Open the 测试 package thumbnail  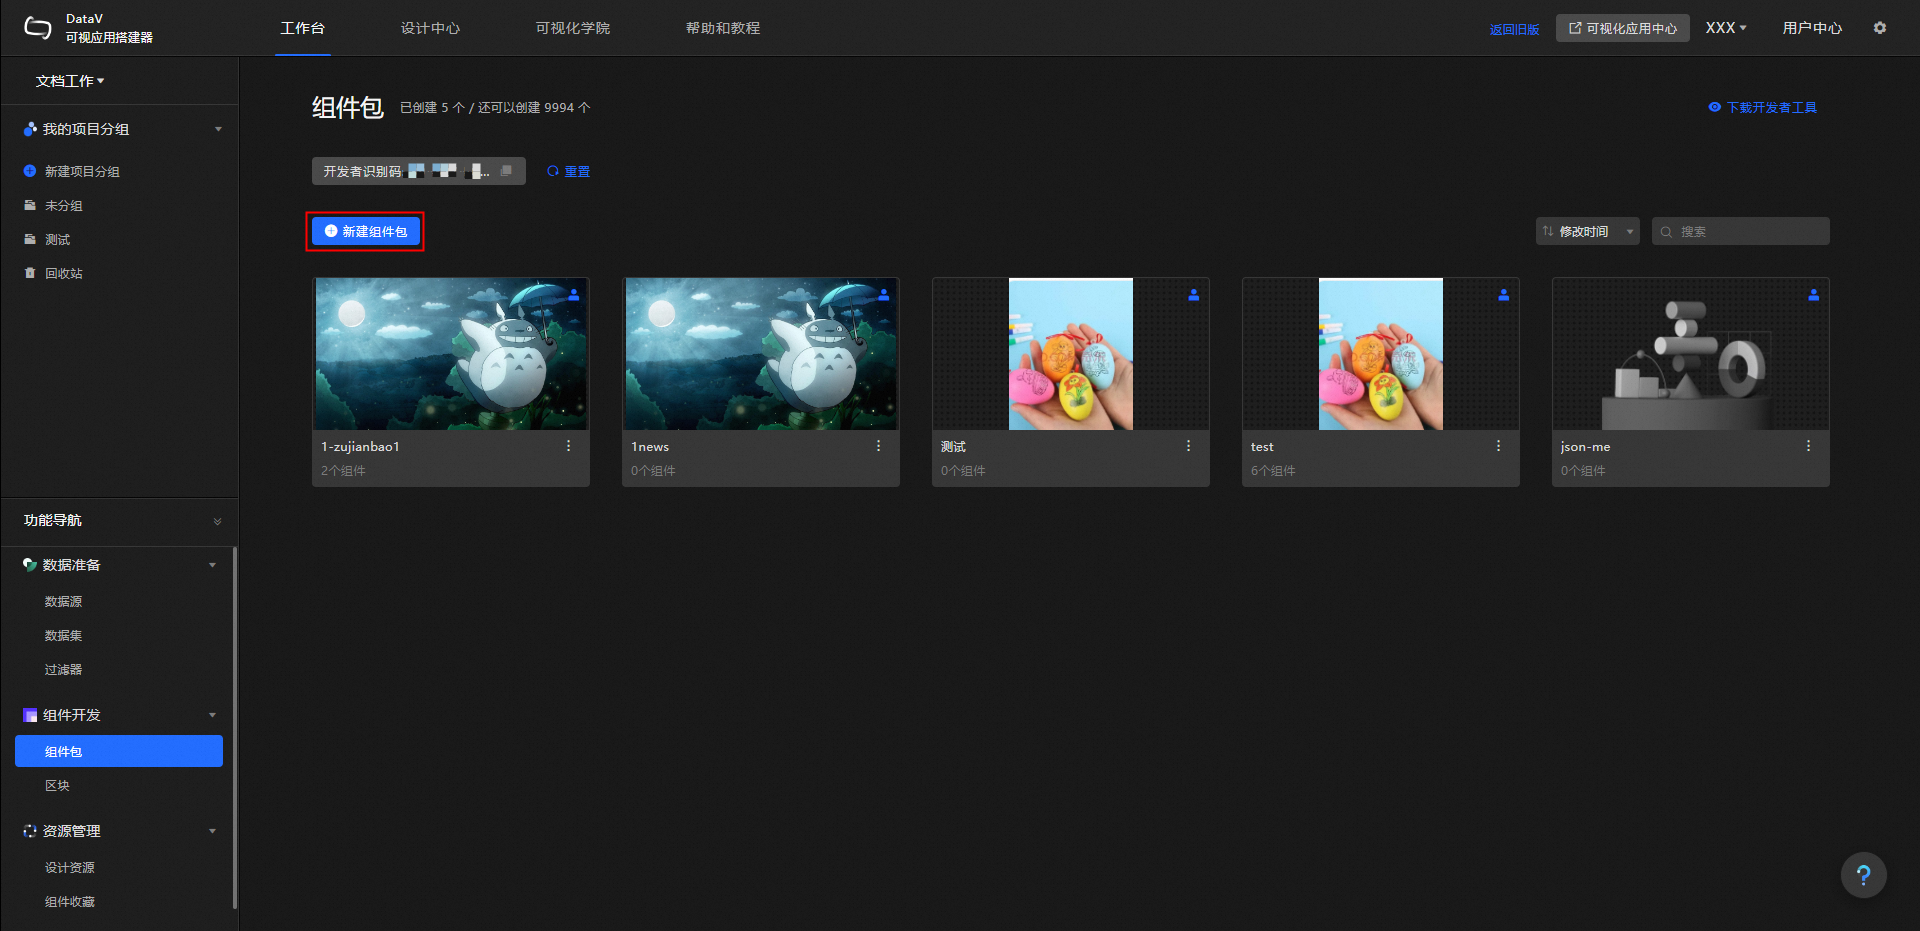tap(1071, 354)
